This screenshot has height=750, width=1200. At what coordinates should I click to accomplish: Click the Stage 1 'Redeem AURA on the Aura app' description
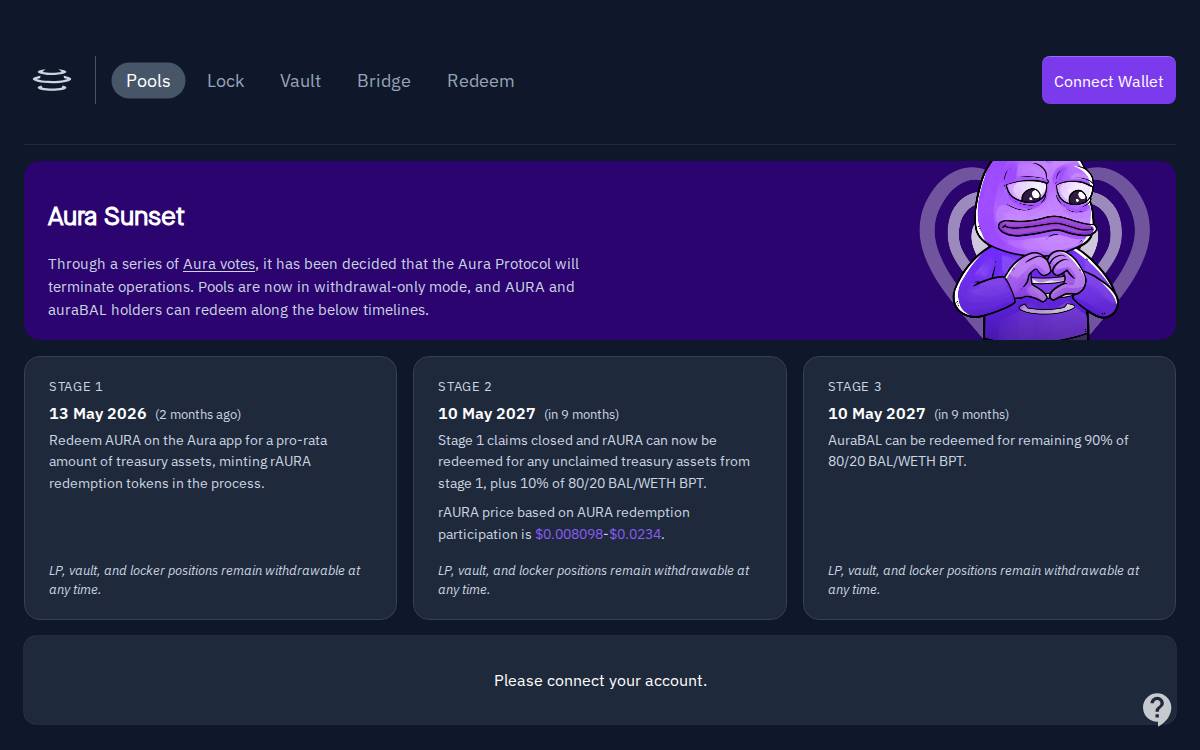[188, 462]
